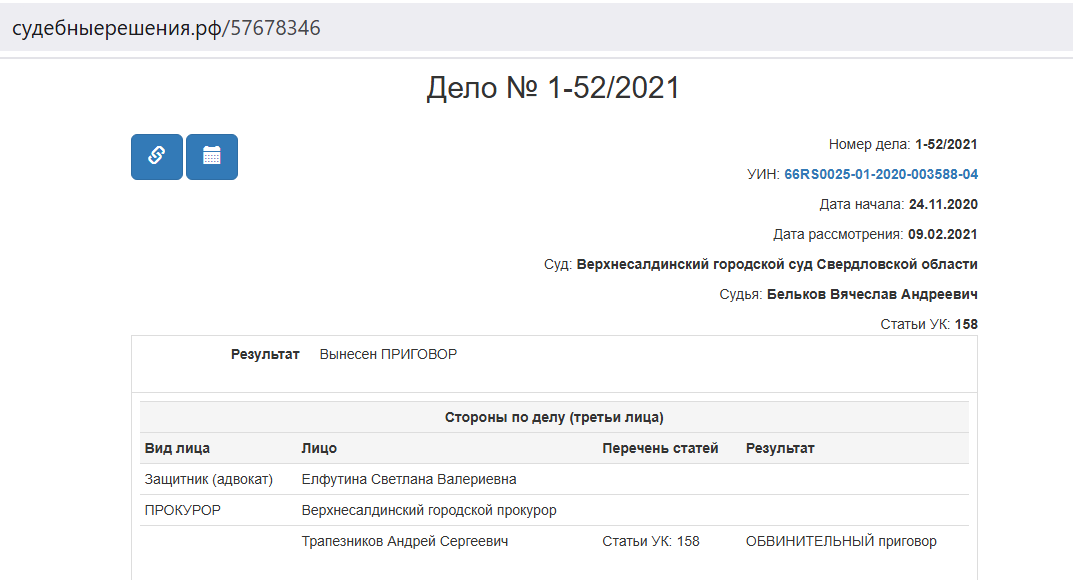
Task: Select the case heading Дело № 1-52/2021
Action: click(553, 88)
